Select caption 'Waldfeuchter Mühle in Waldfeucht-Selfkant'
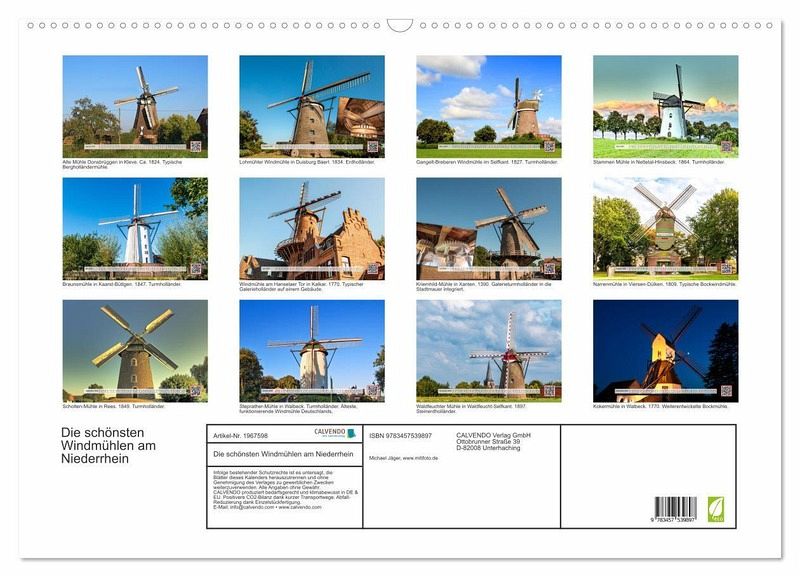 [x=465, y=407]
